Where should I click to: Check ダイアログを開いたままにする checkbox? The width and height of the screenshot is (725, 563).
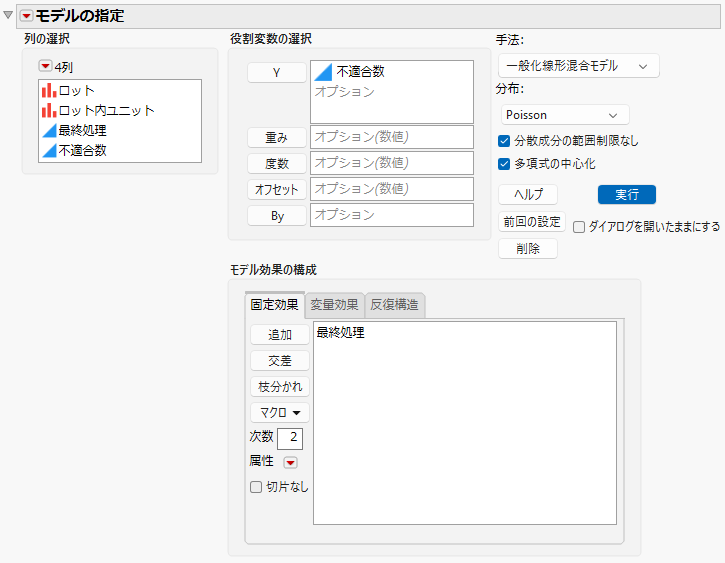(579, 227)
